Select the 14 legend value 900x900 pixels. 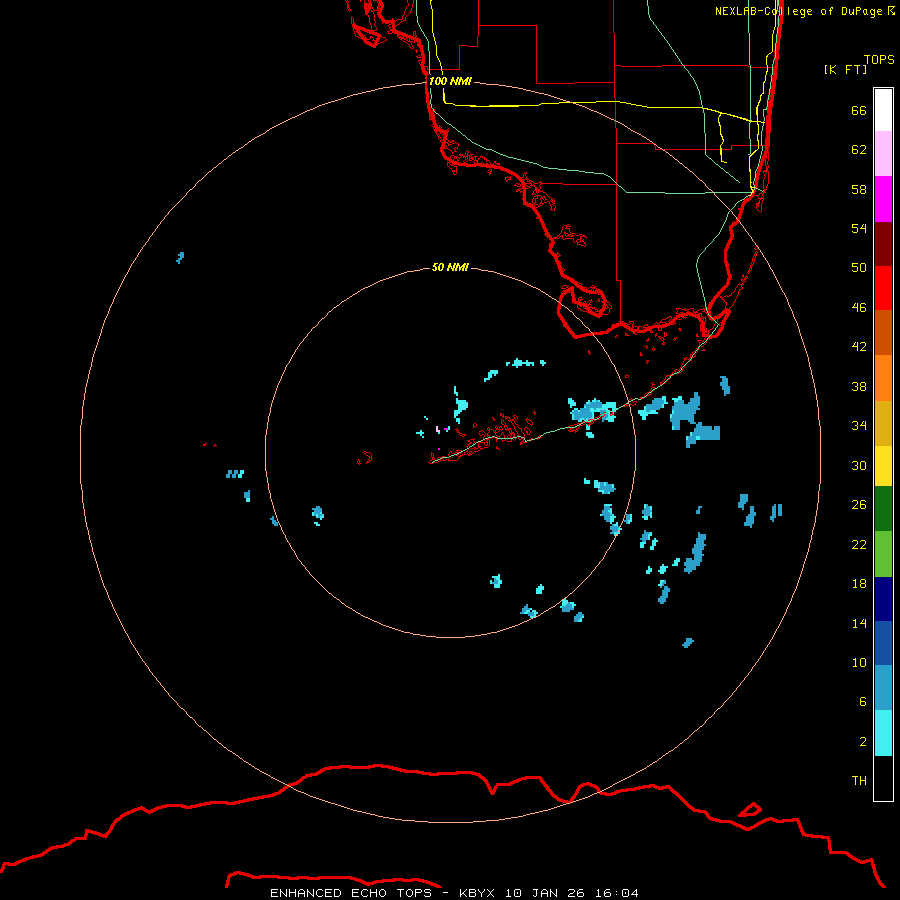coord(859,623)
